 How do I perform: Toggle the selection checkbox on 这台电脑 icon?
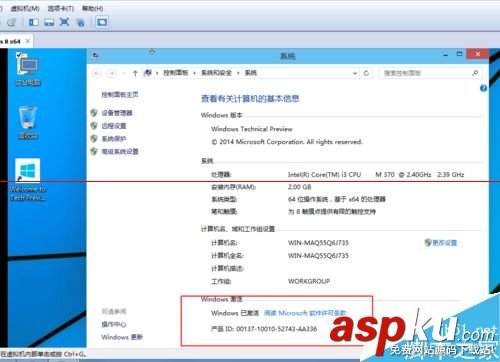point(19,55)
